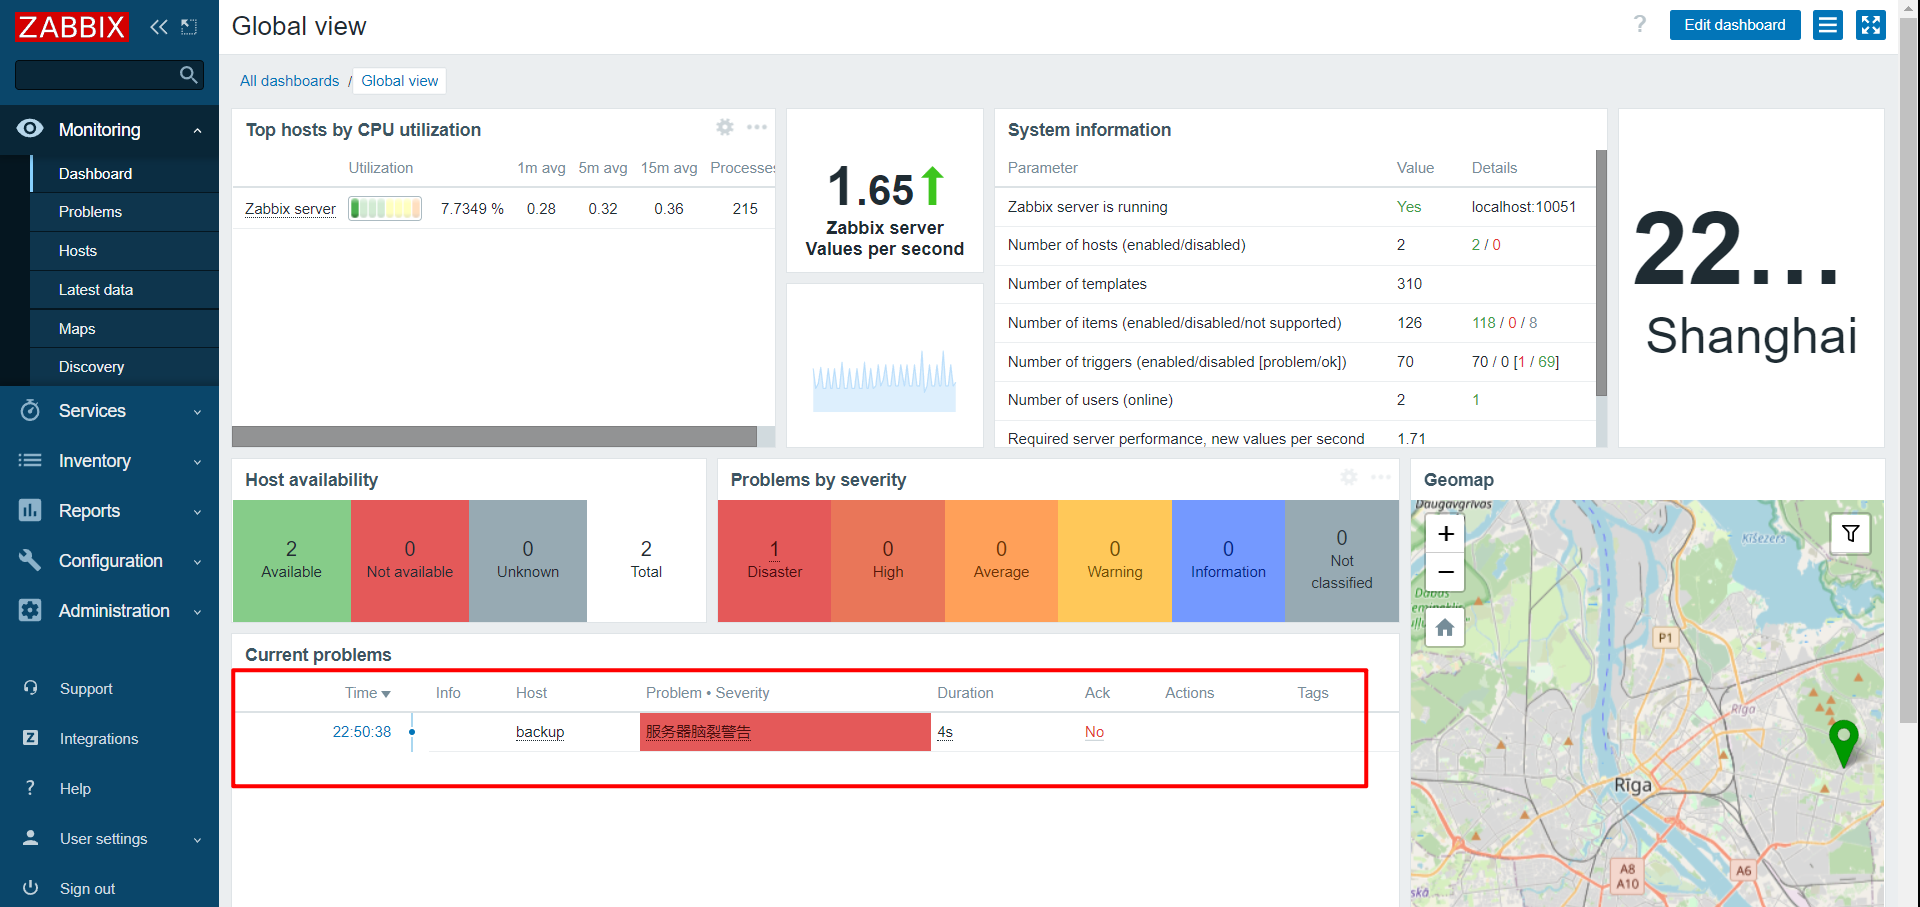Open Problems by severity settings gear
The width and height of the screenshot is (1920, 907).
pos(1349,478)
